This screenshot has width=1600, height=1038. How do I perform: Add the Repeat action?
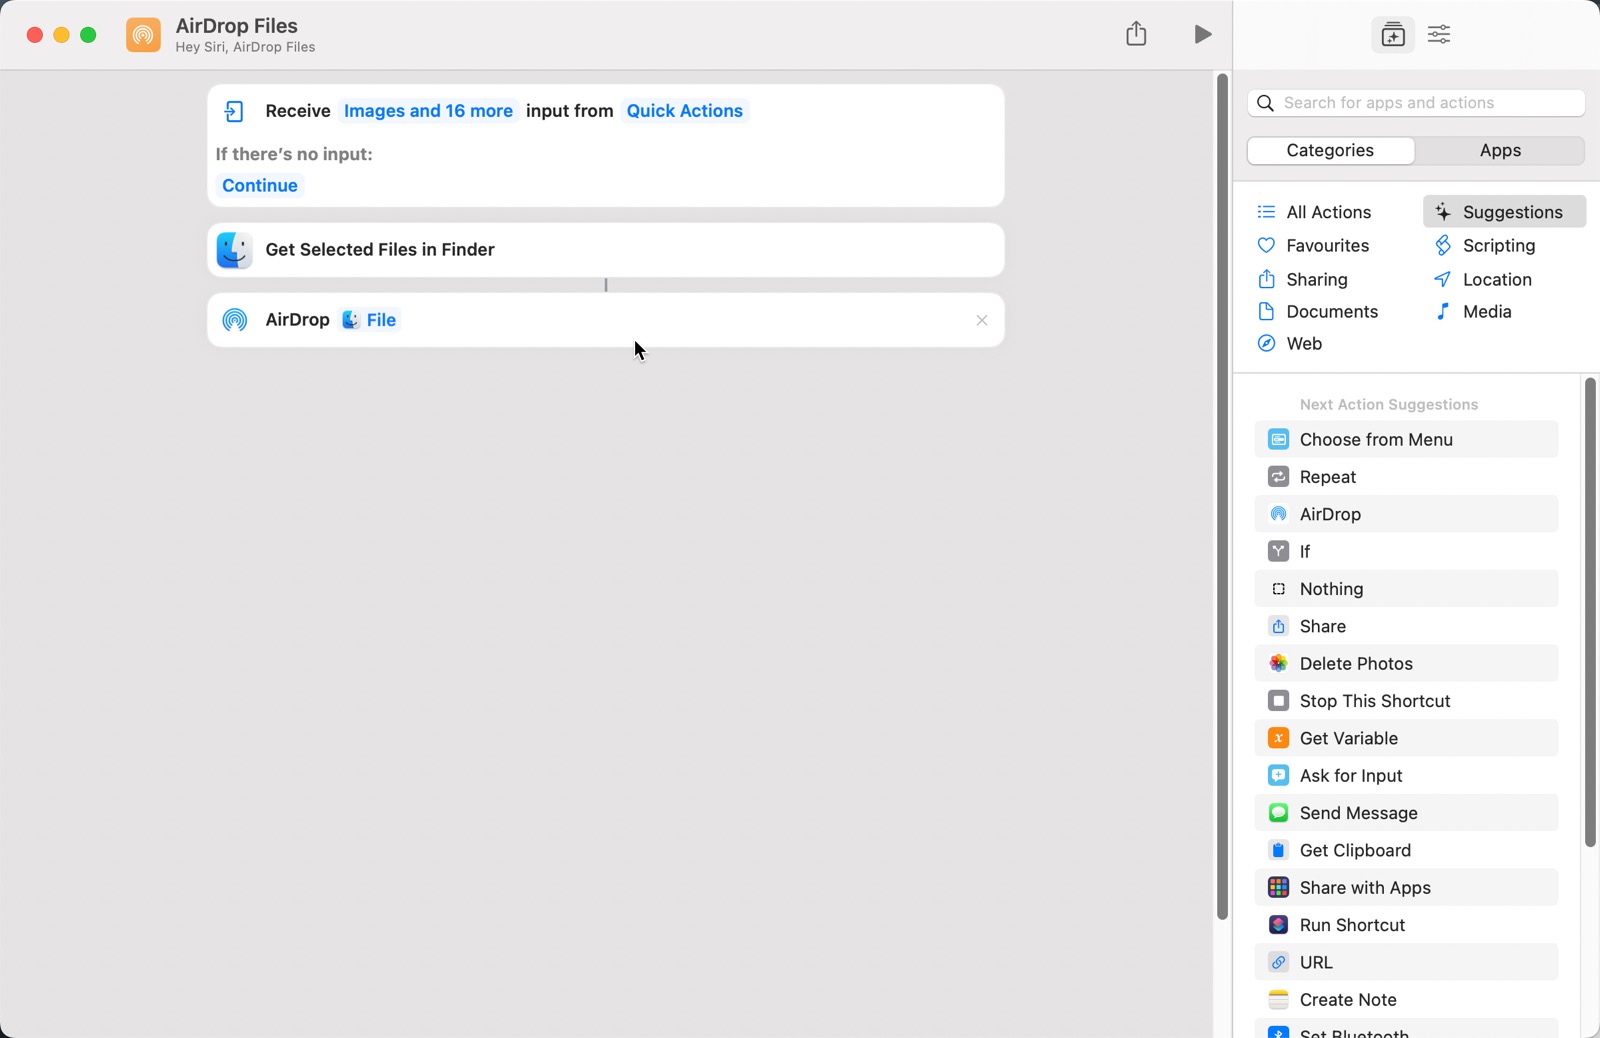pyautogui.click(x=1406, y=477)
